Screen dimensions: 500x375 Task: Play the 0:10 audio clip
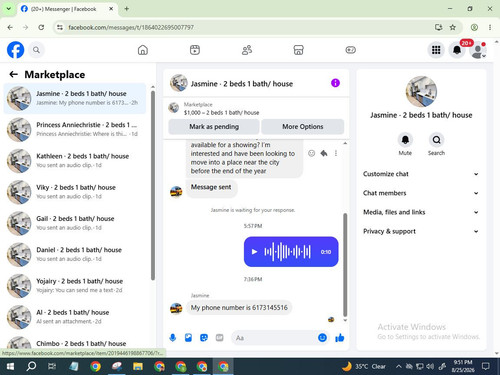click(x=254, y=252)
